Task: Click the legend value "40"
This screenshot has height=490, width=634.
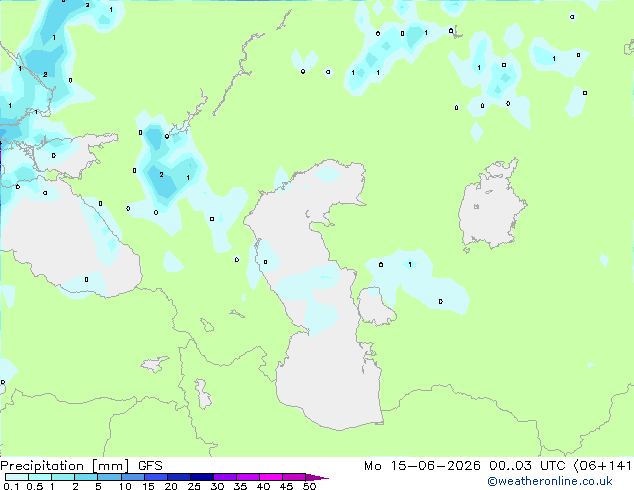Action: click(x=263, y=486)
